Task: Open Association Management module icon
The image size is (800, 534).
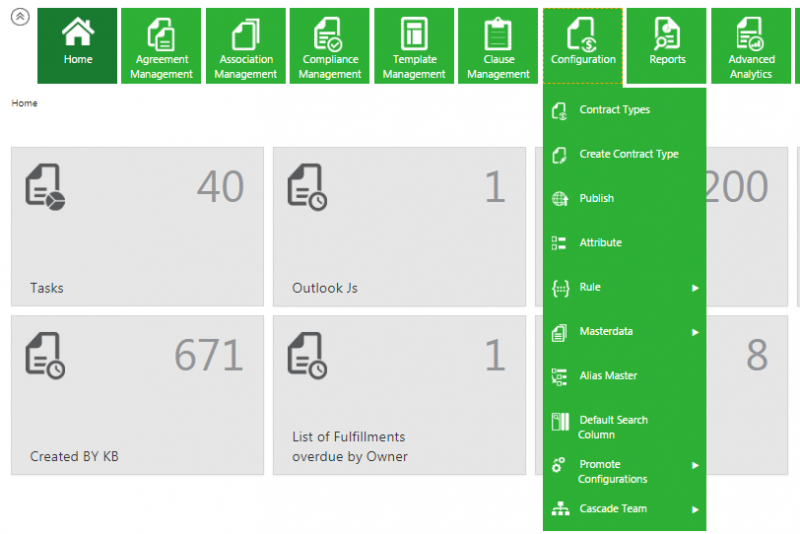Action: coord(246,35)
